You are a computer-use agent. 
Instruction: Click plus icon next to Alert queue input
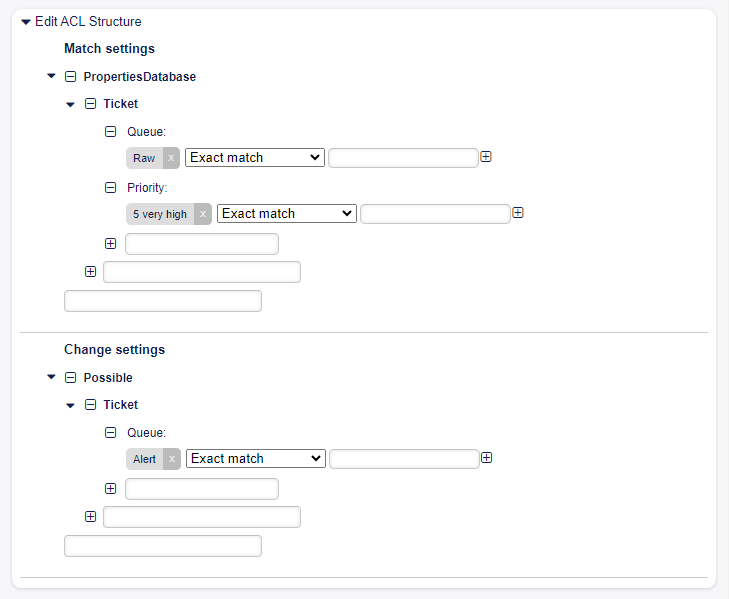(487, 458)
